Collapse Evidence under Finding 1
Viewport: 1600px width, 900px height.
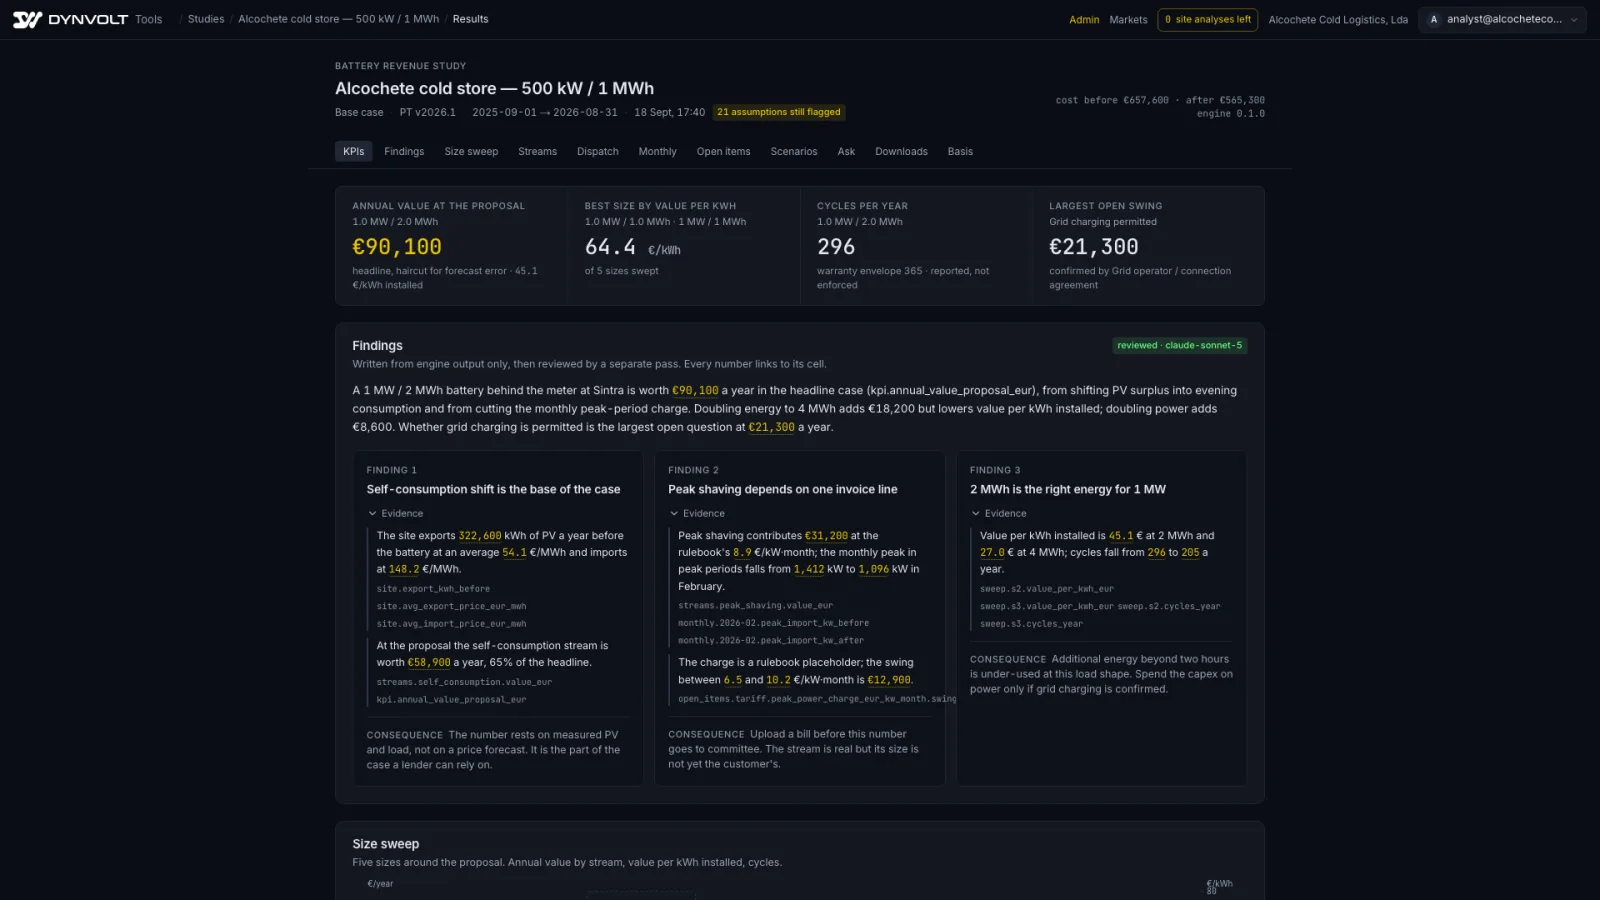(x=396, y=513)
